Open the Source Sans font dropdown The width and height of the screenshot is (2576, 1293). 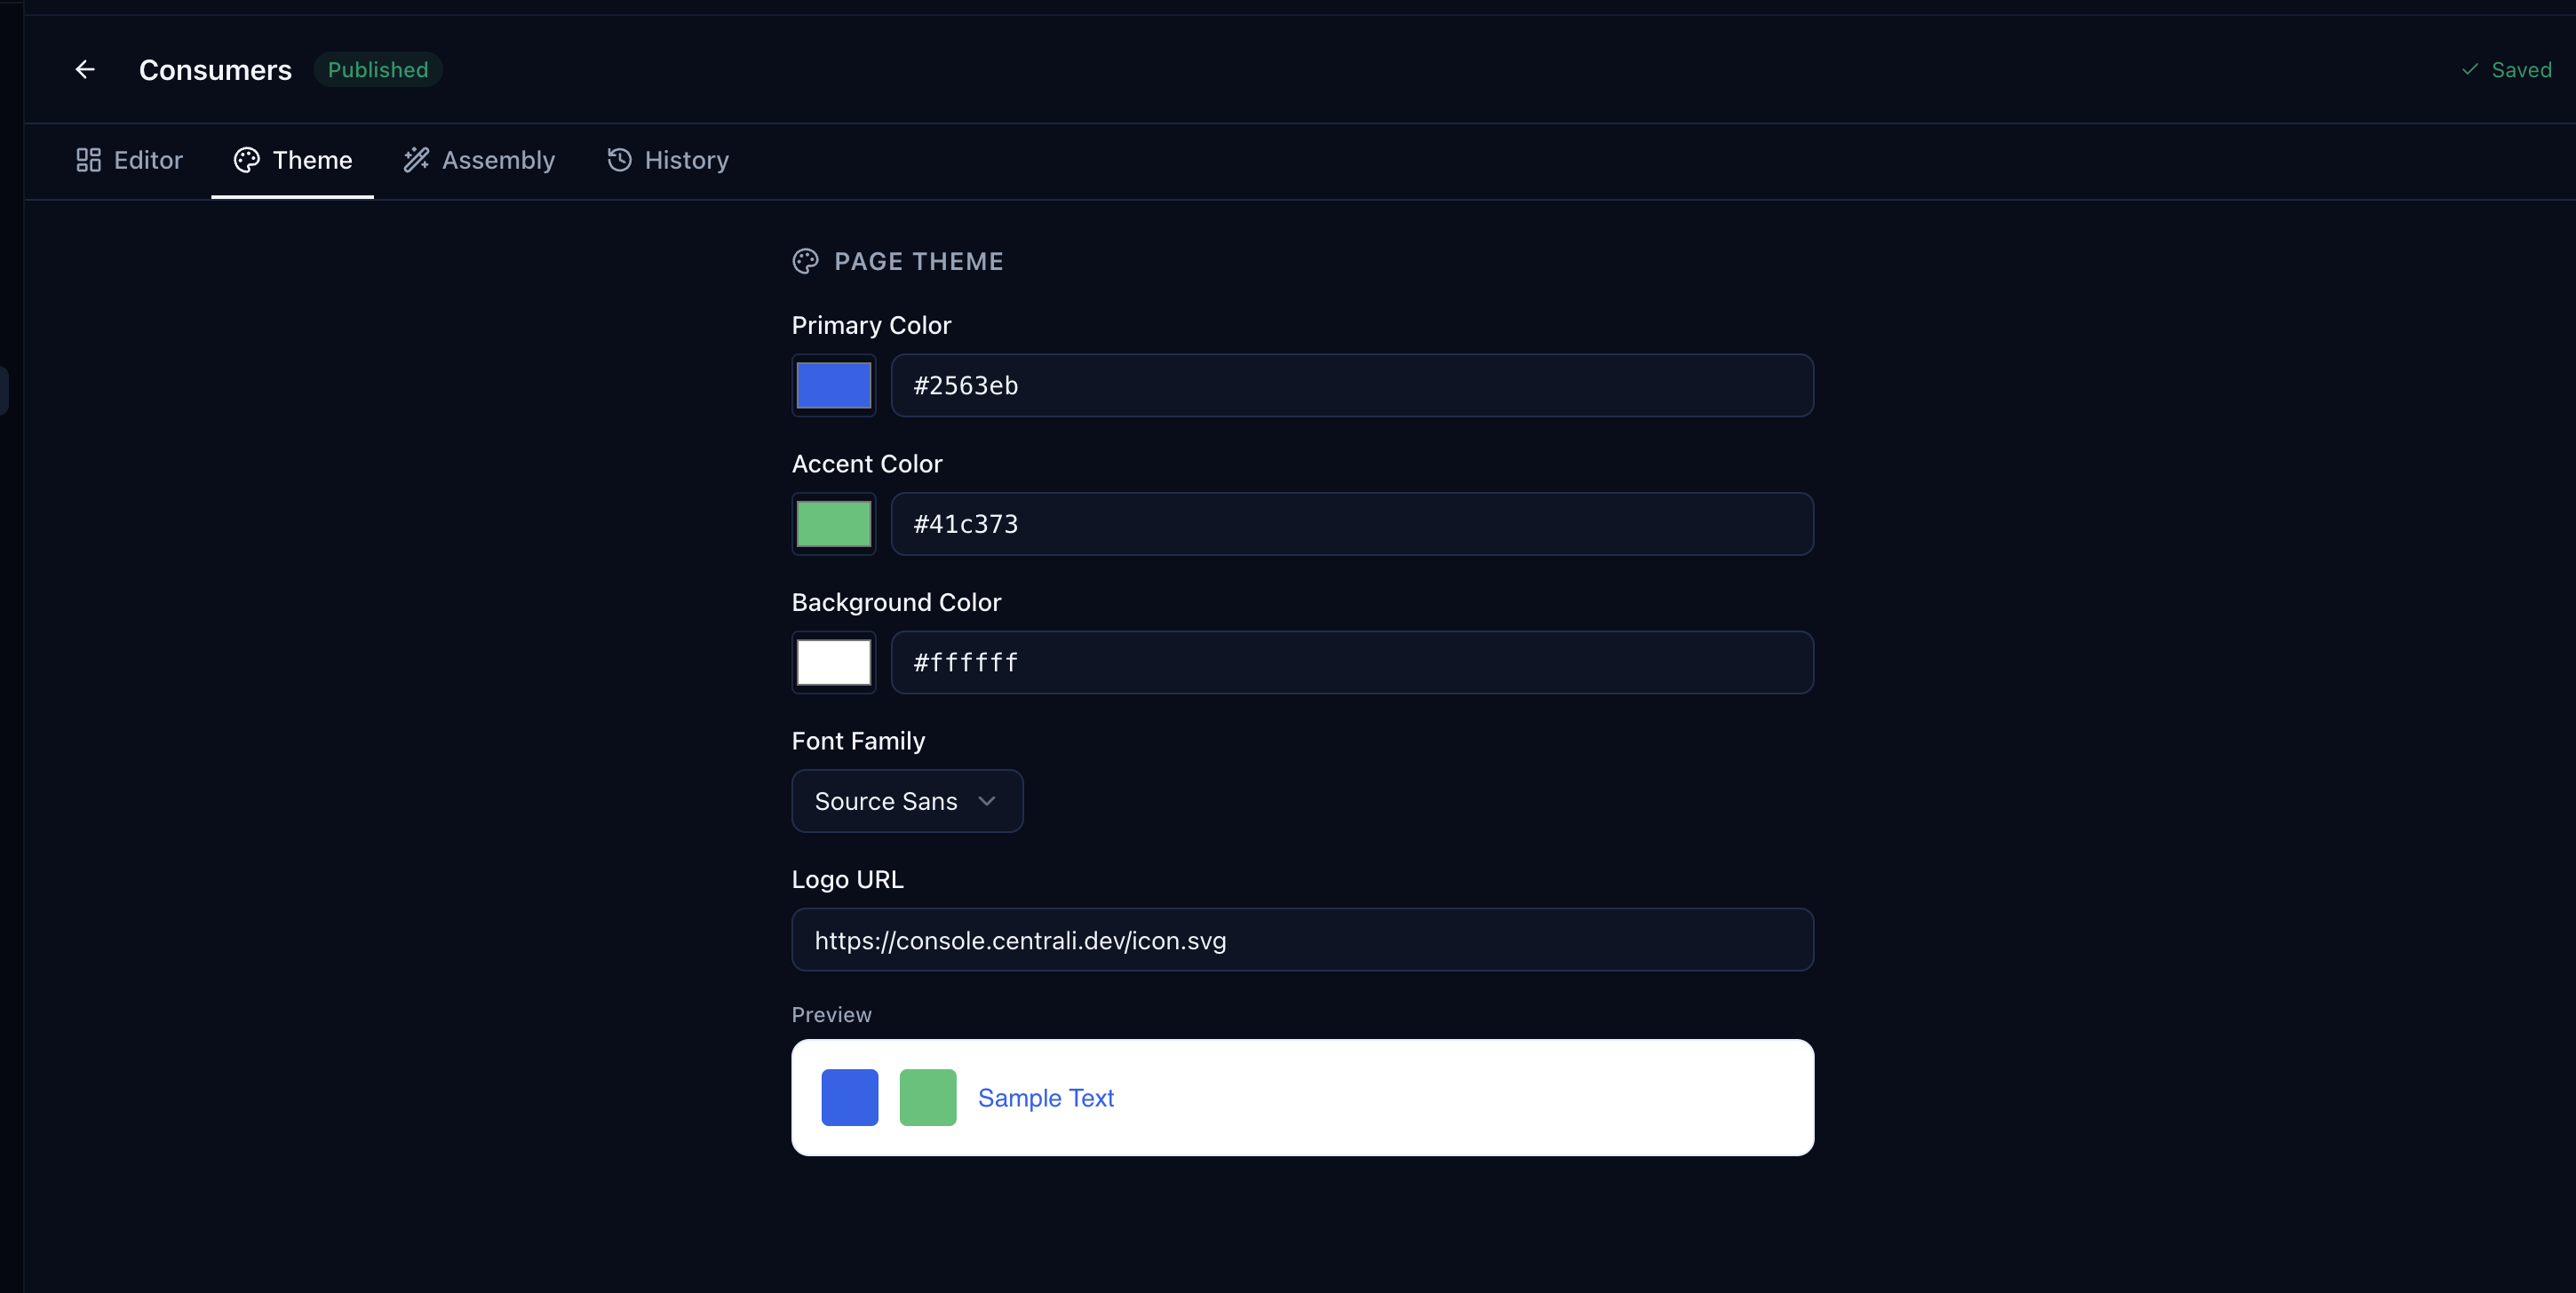[907, 801]
